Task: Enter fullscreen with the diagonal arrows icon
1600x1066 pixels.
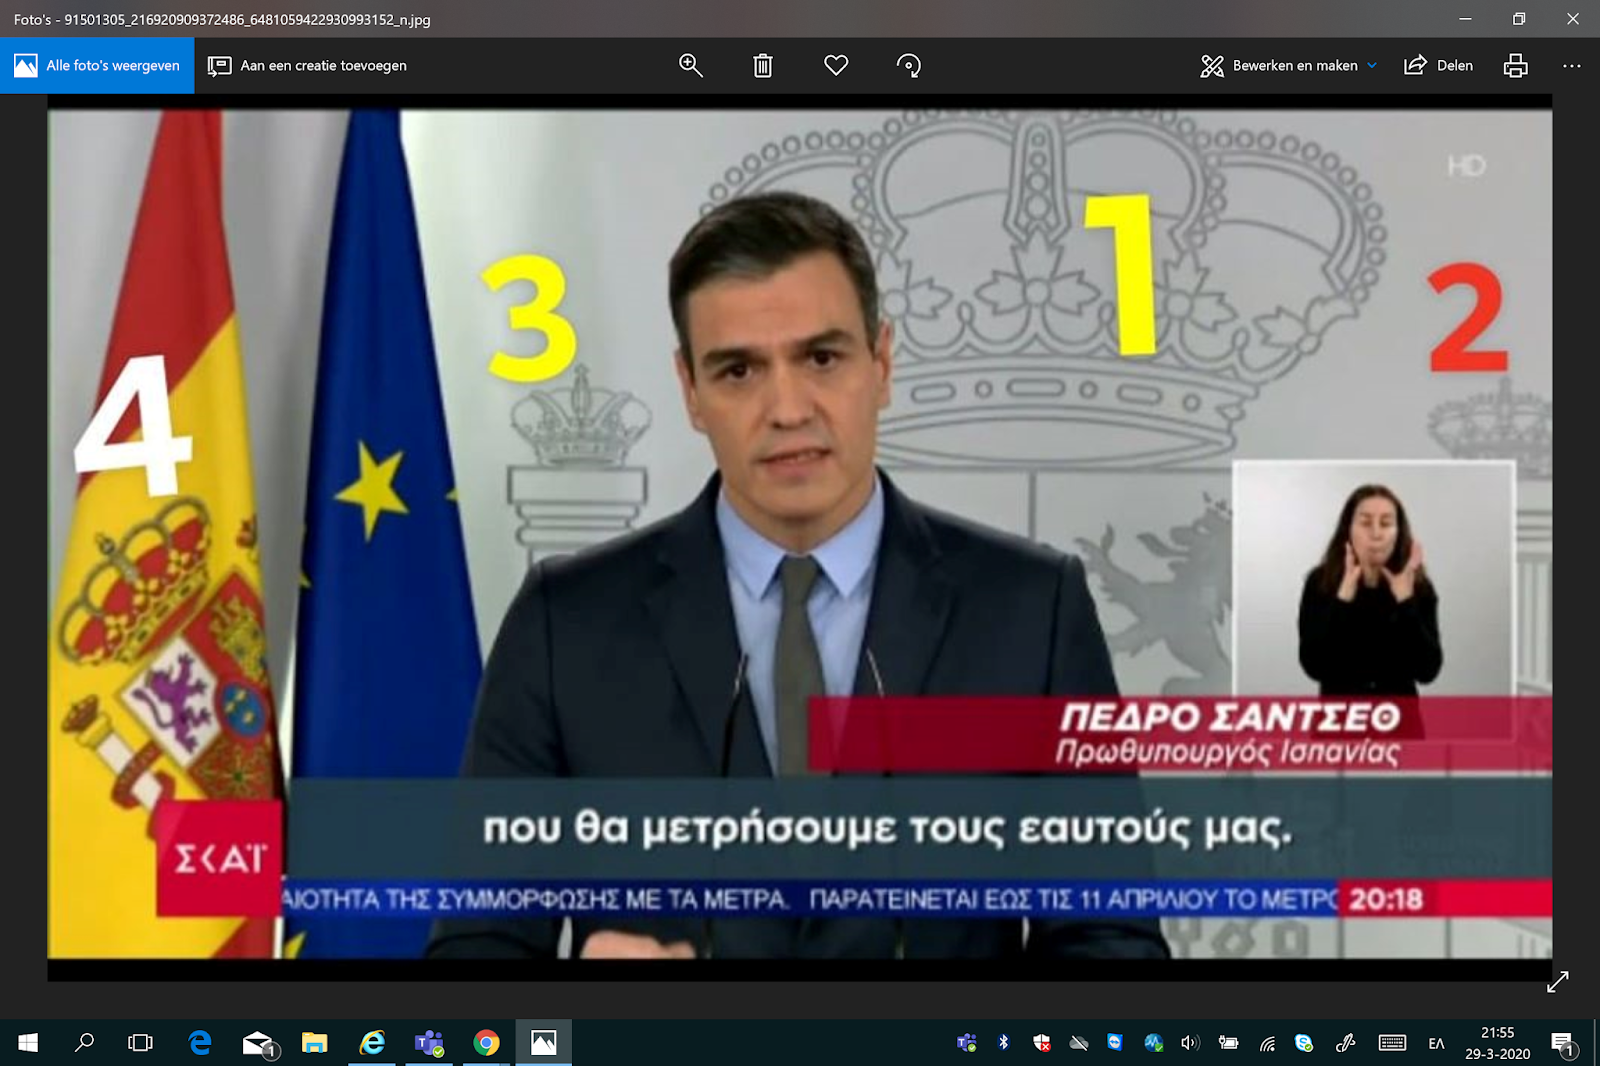Action: point(1557,982)
